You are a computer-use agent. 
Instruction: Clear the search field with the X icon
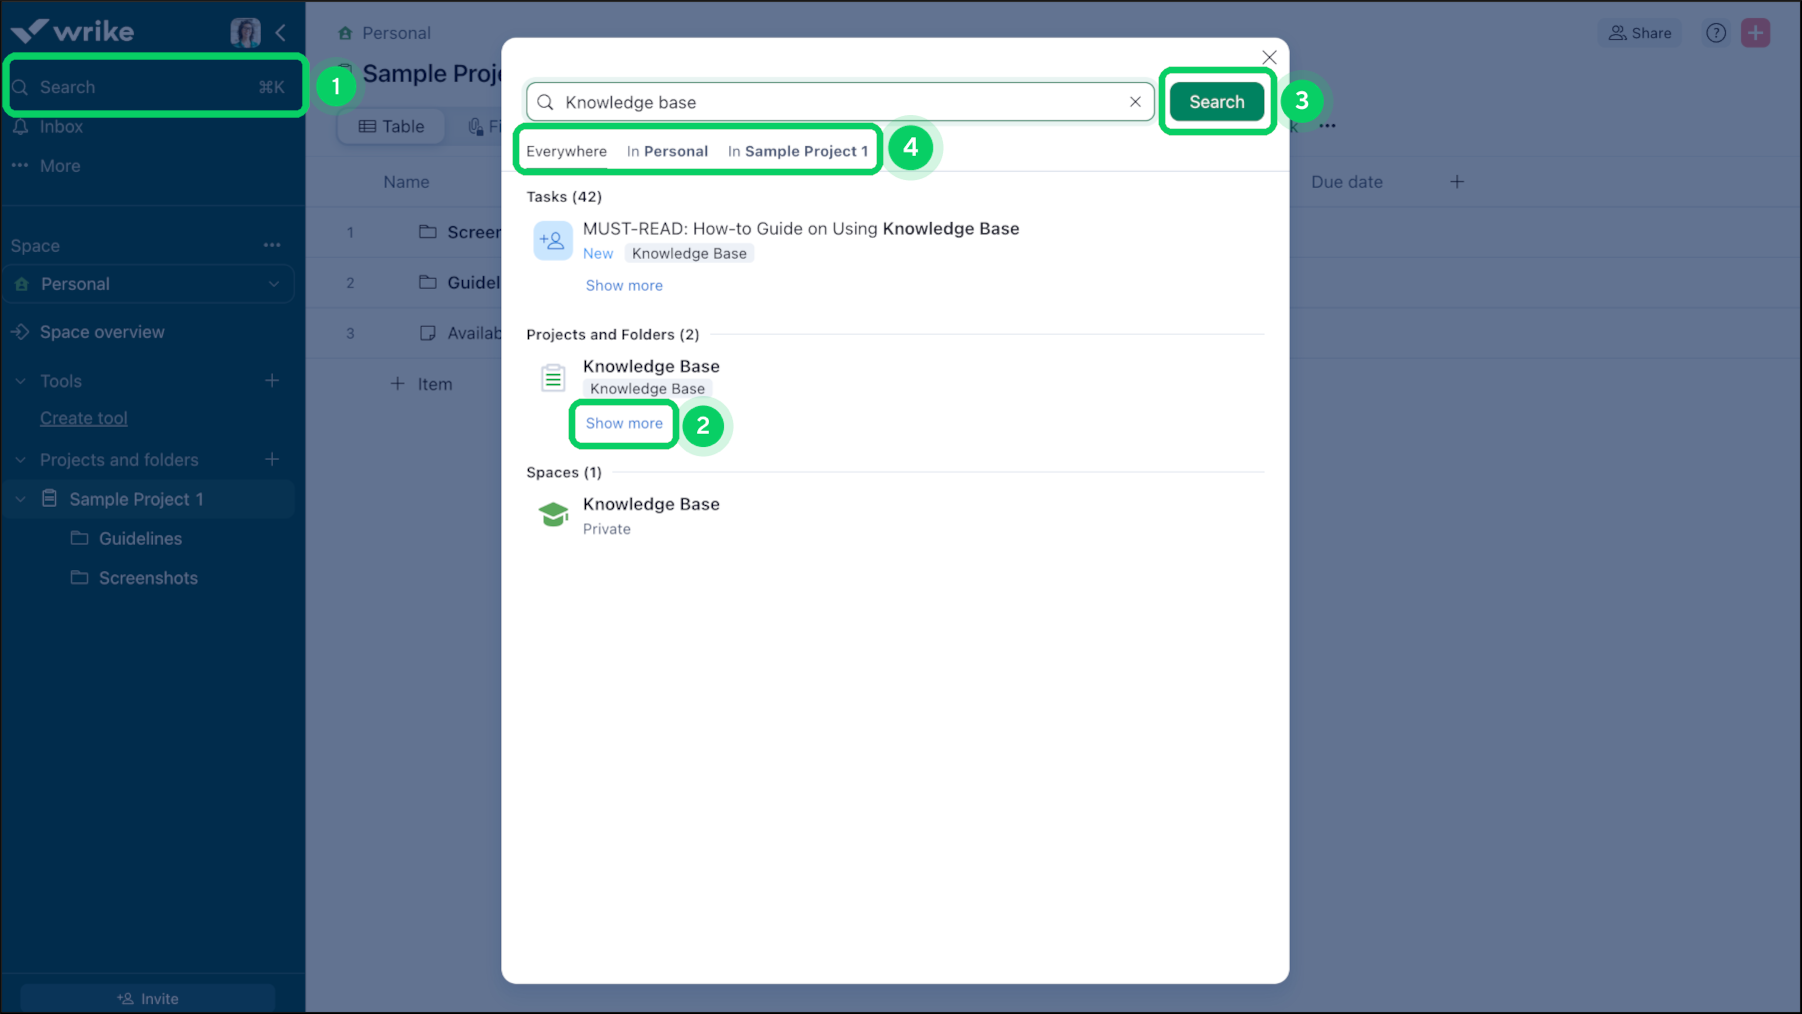click(x=1135, y=101)
